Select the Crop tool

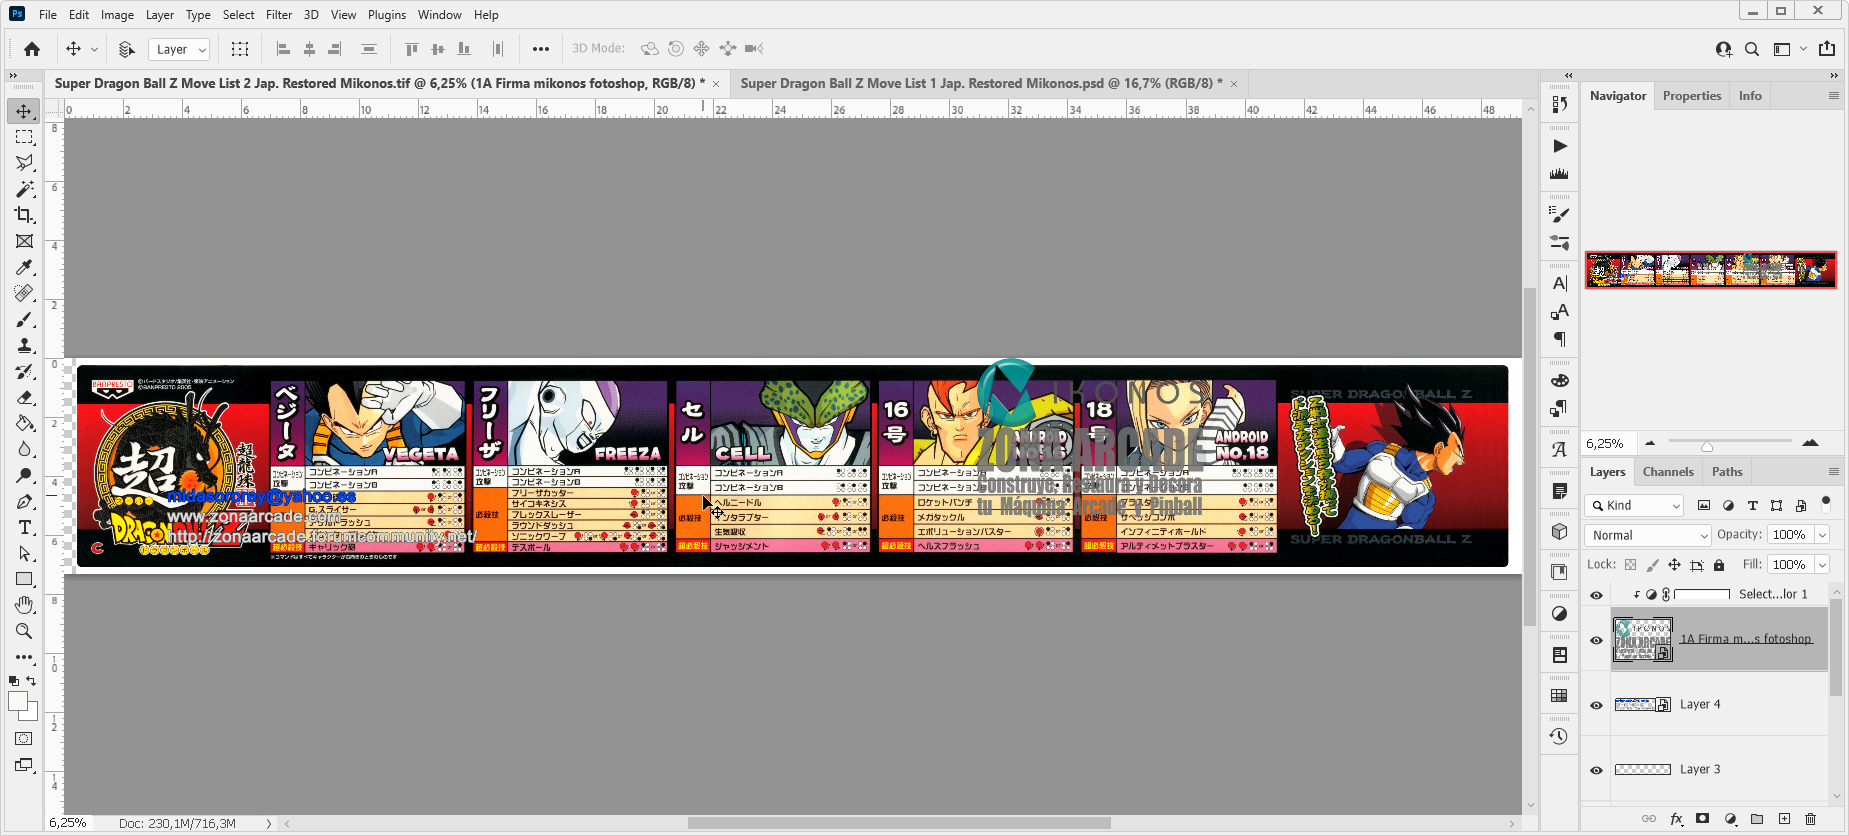click(24, 215)
